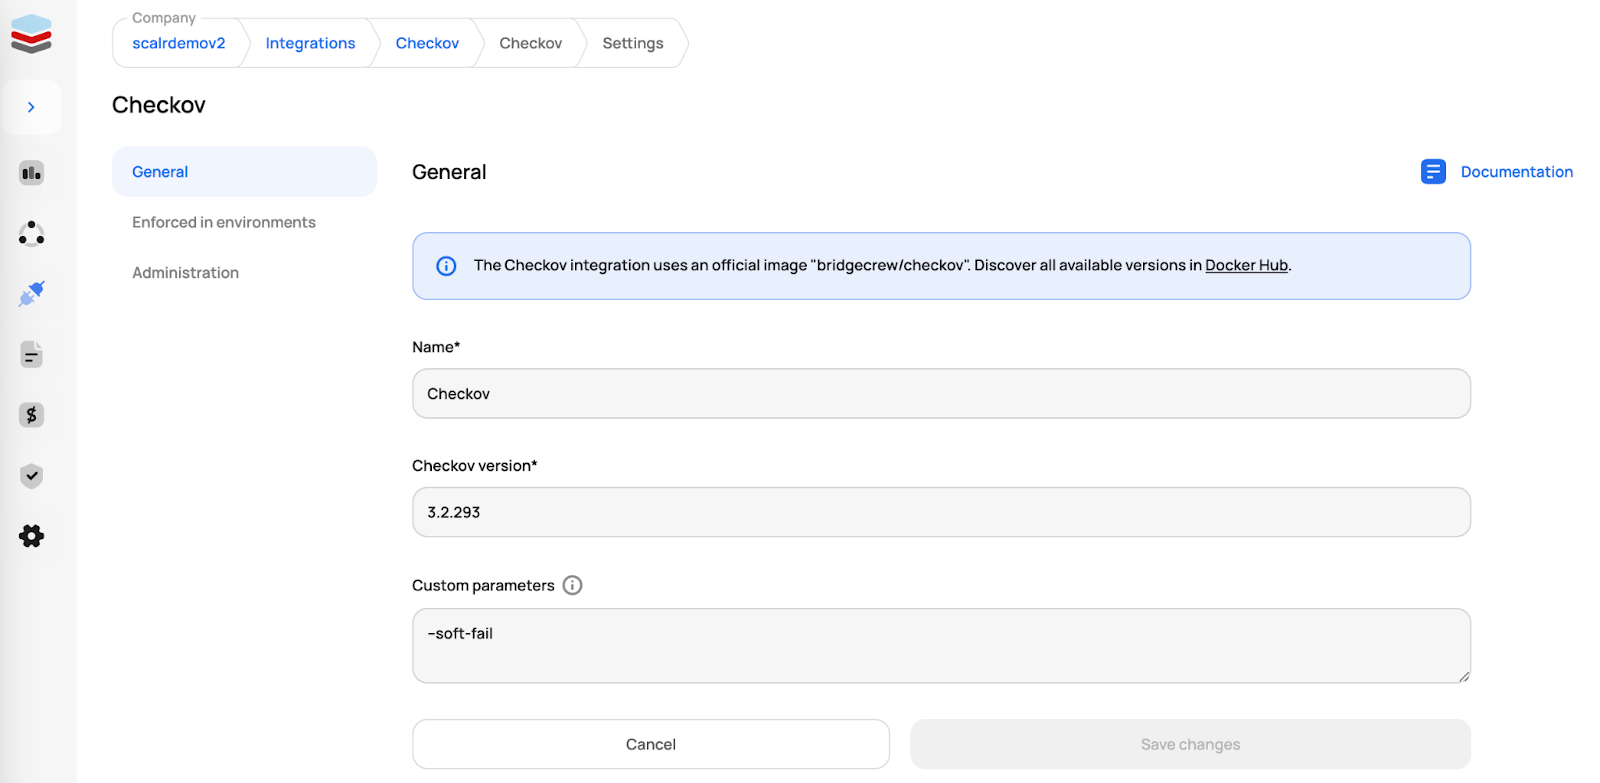Screen dimensions: 1600x783
Task: Open the document page sidebar icon
Action: click(31, 354)
